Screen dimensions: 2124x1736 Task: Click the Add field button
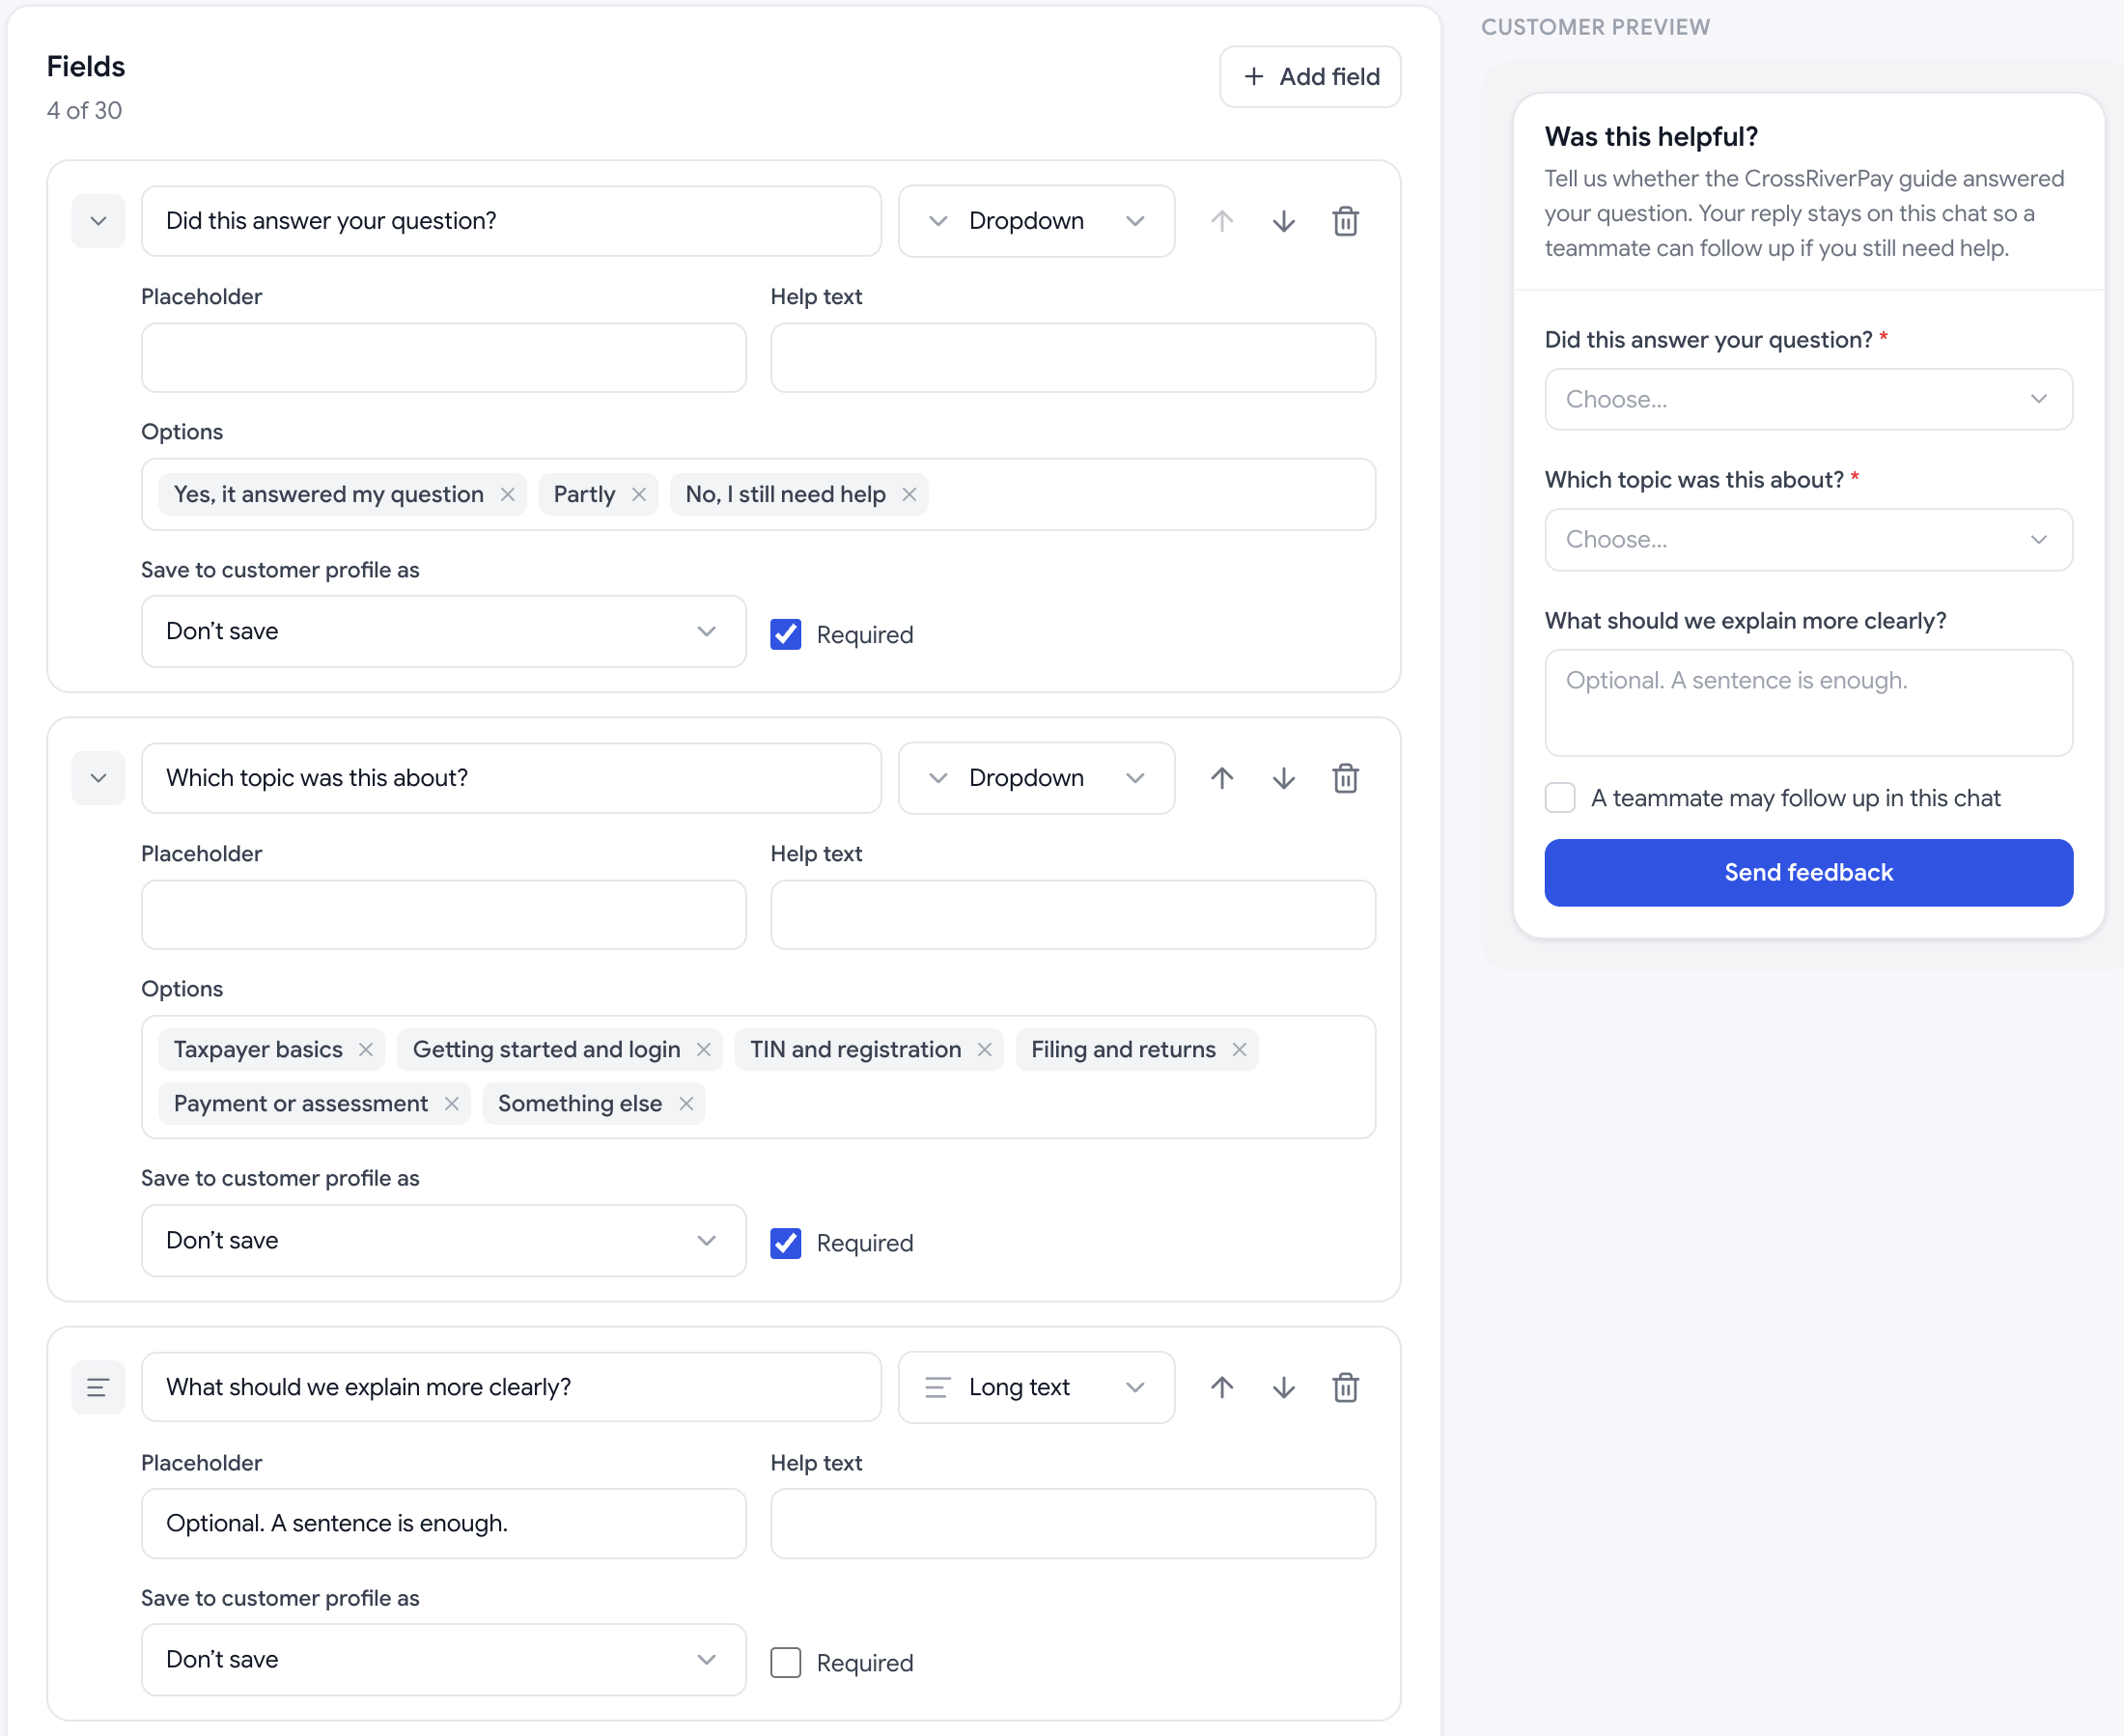(x=1310, y=76)
